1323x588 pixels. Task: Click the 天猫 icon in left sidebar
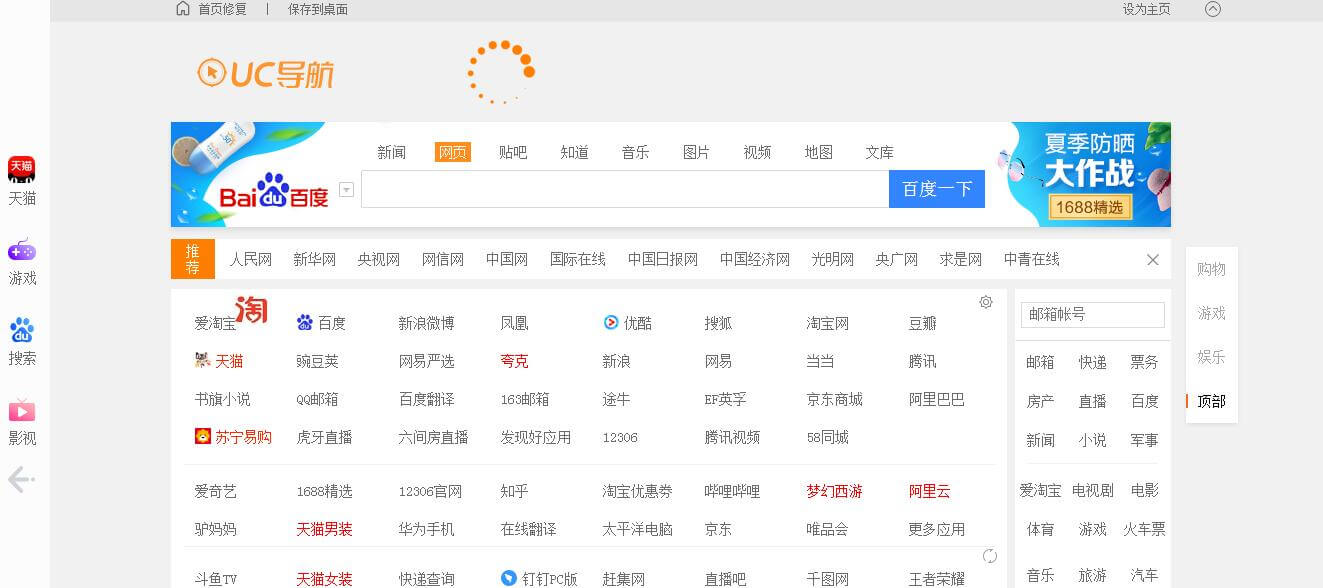point(21,168)
